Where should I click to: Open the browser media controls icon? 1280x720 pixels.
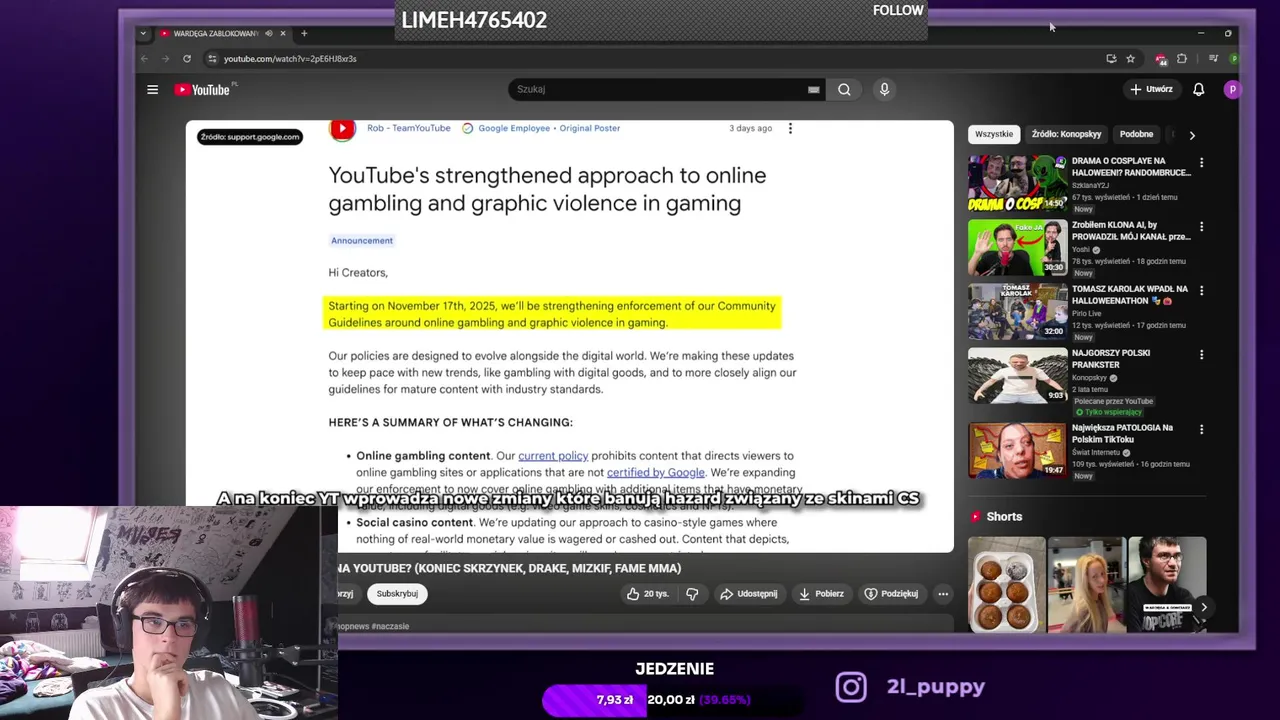point(1213,59)
